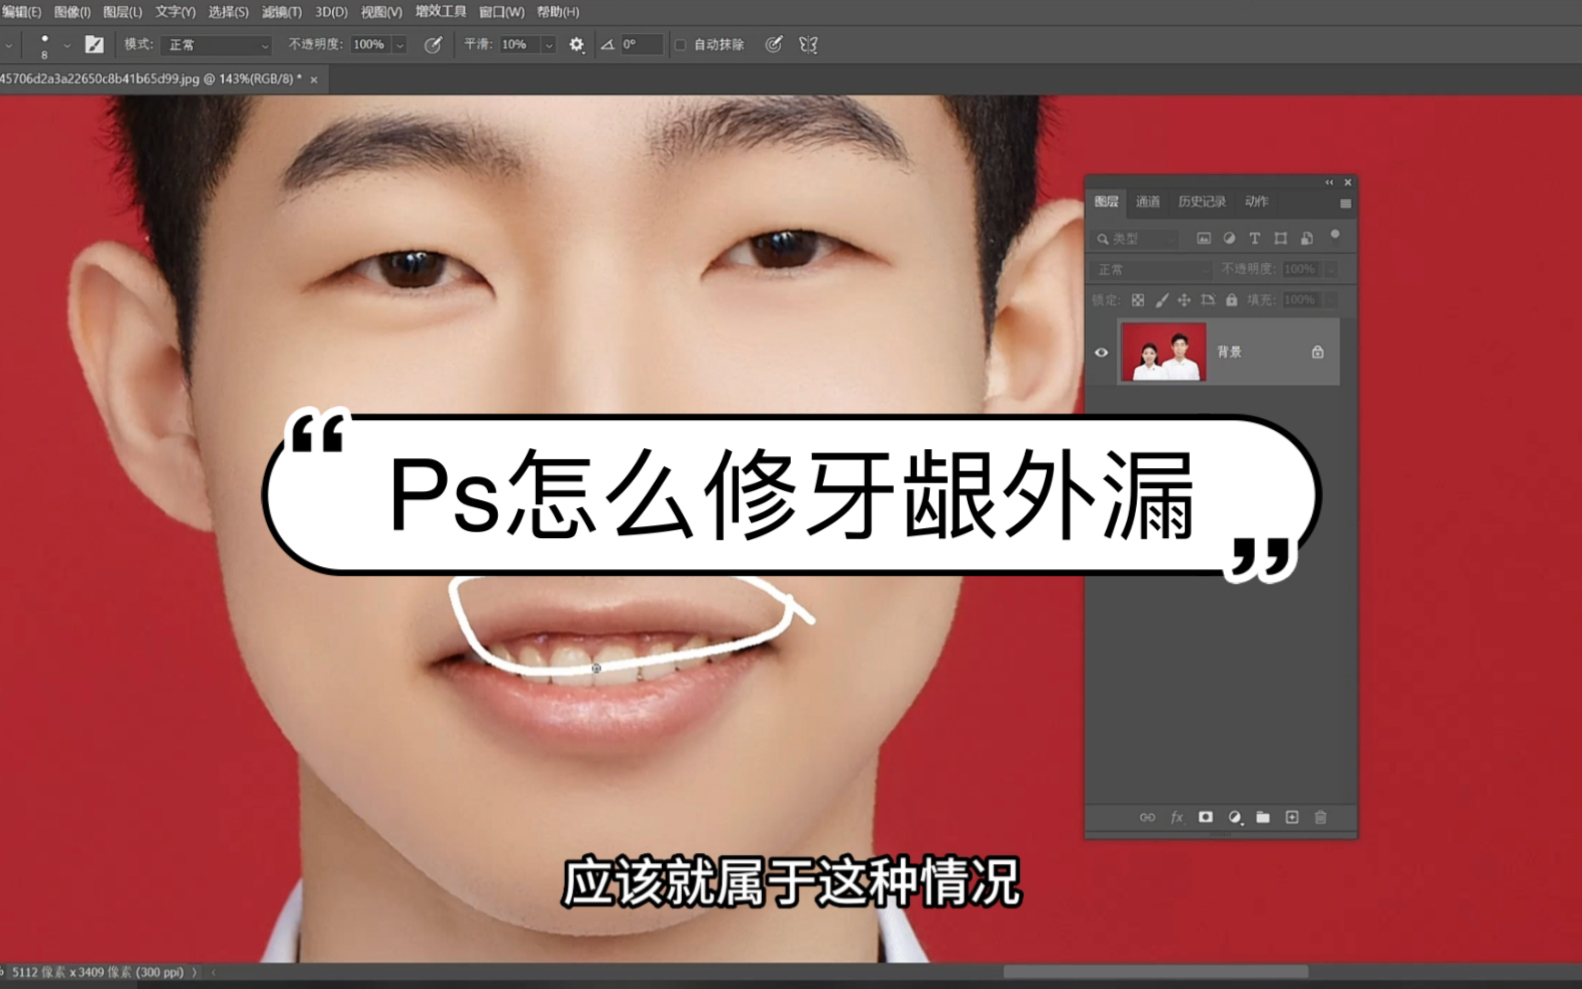Viewport: 1582px width, 989px height.
Task: Open the 增效工具 menu
Action: pos(441,12)
